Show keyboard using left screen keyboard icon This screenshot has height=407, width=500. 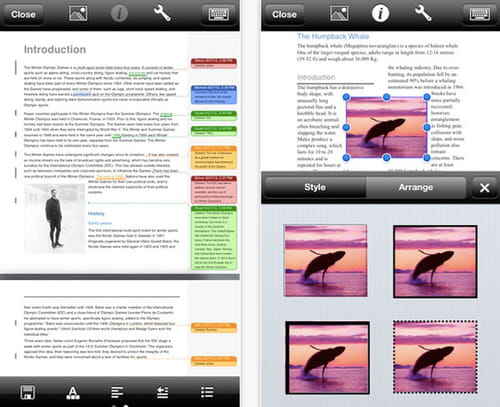(x=218, y=14)
